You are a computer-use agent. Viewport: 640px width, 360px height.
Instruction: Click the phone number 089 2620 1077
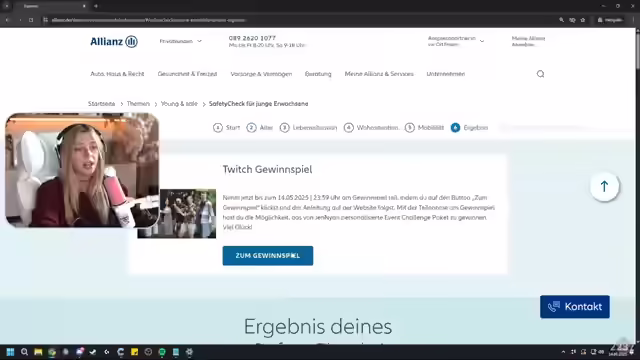coord(252,38)
